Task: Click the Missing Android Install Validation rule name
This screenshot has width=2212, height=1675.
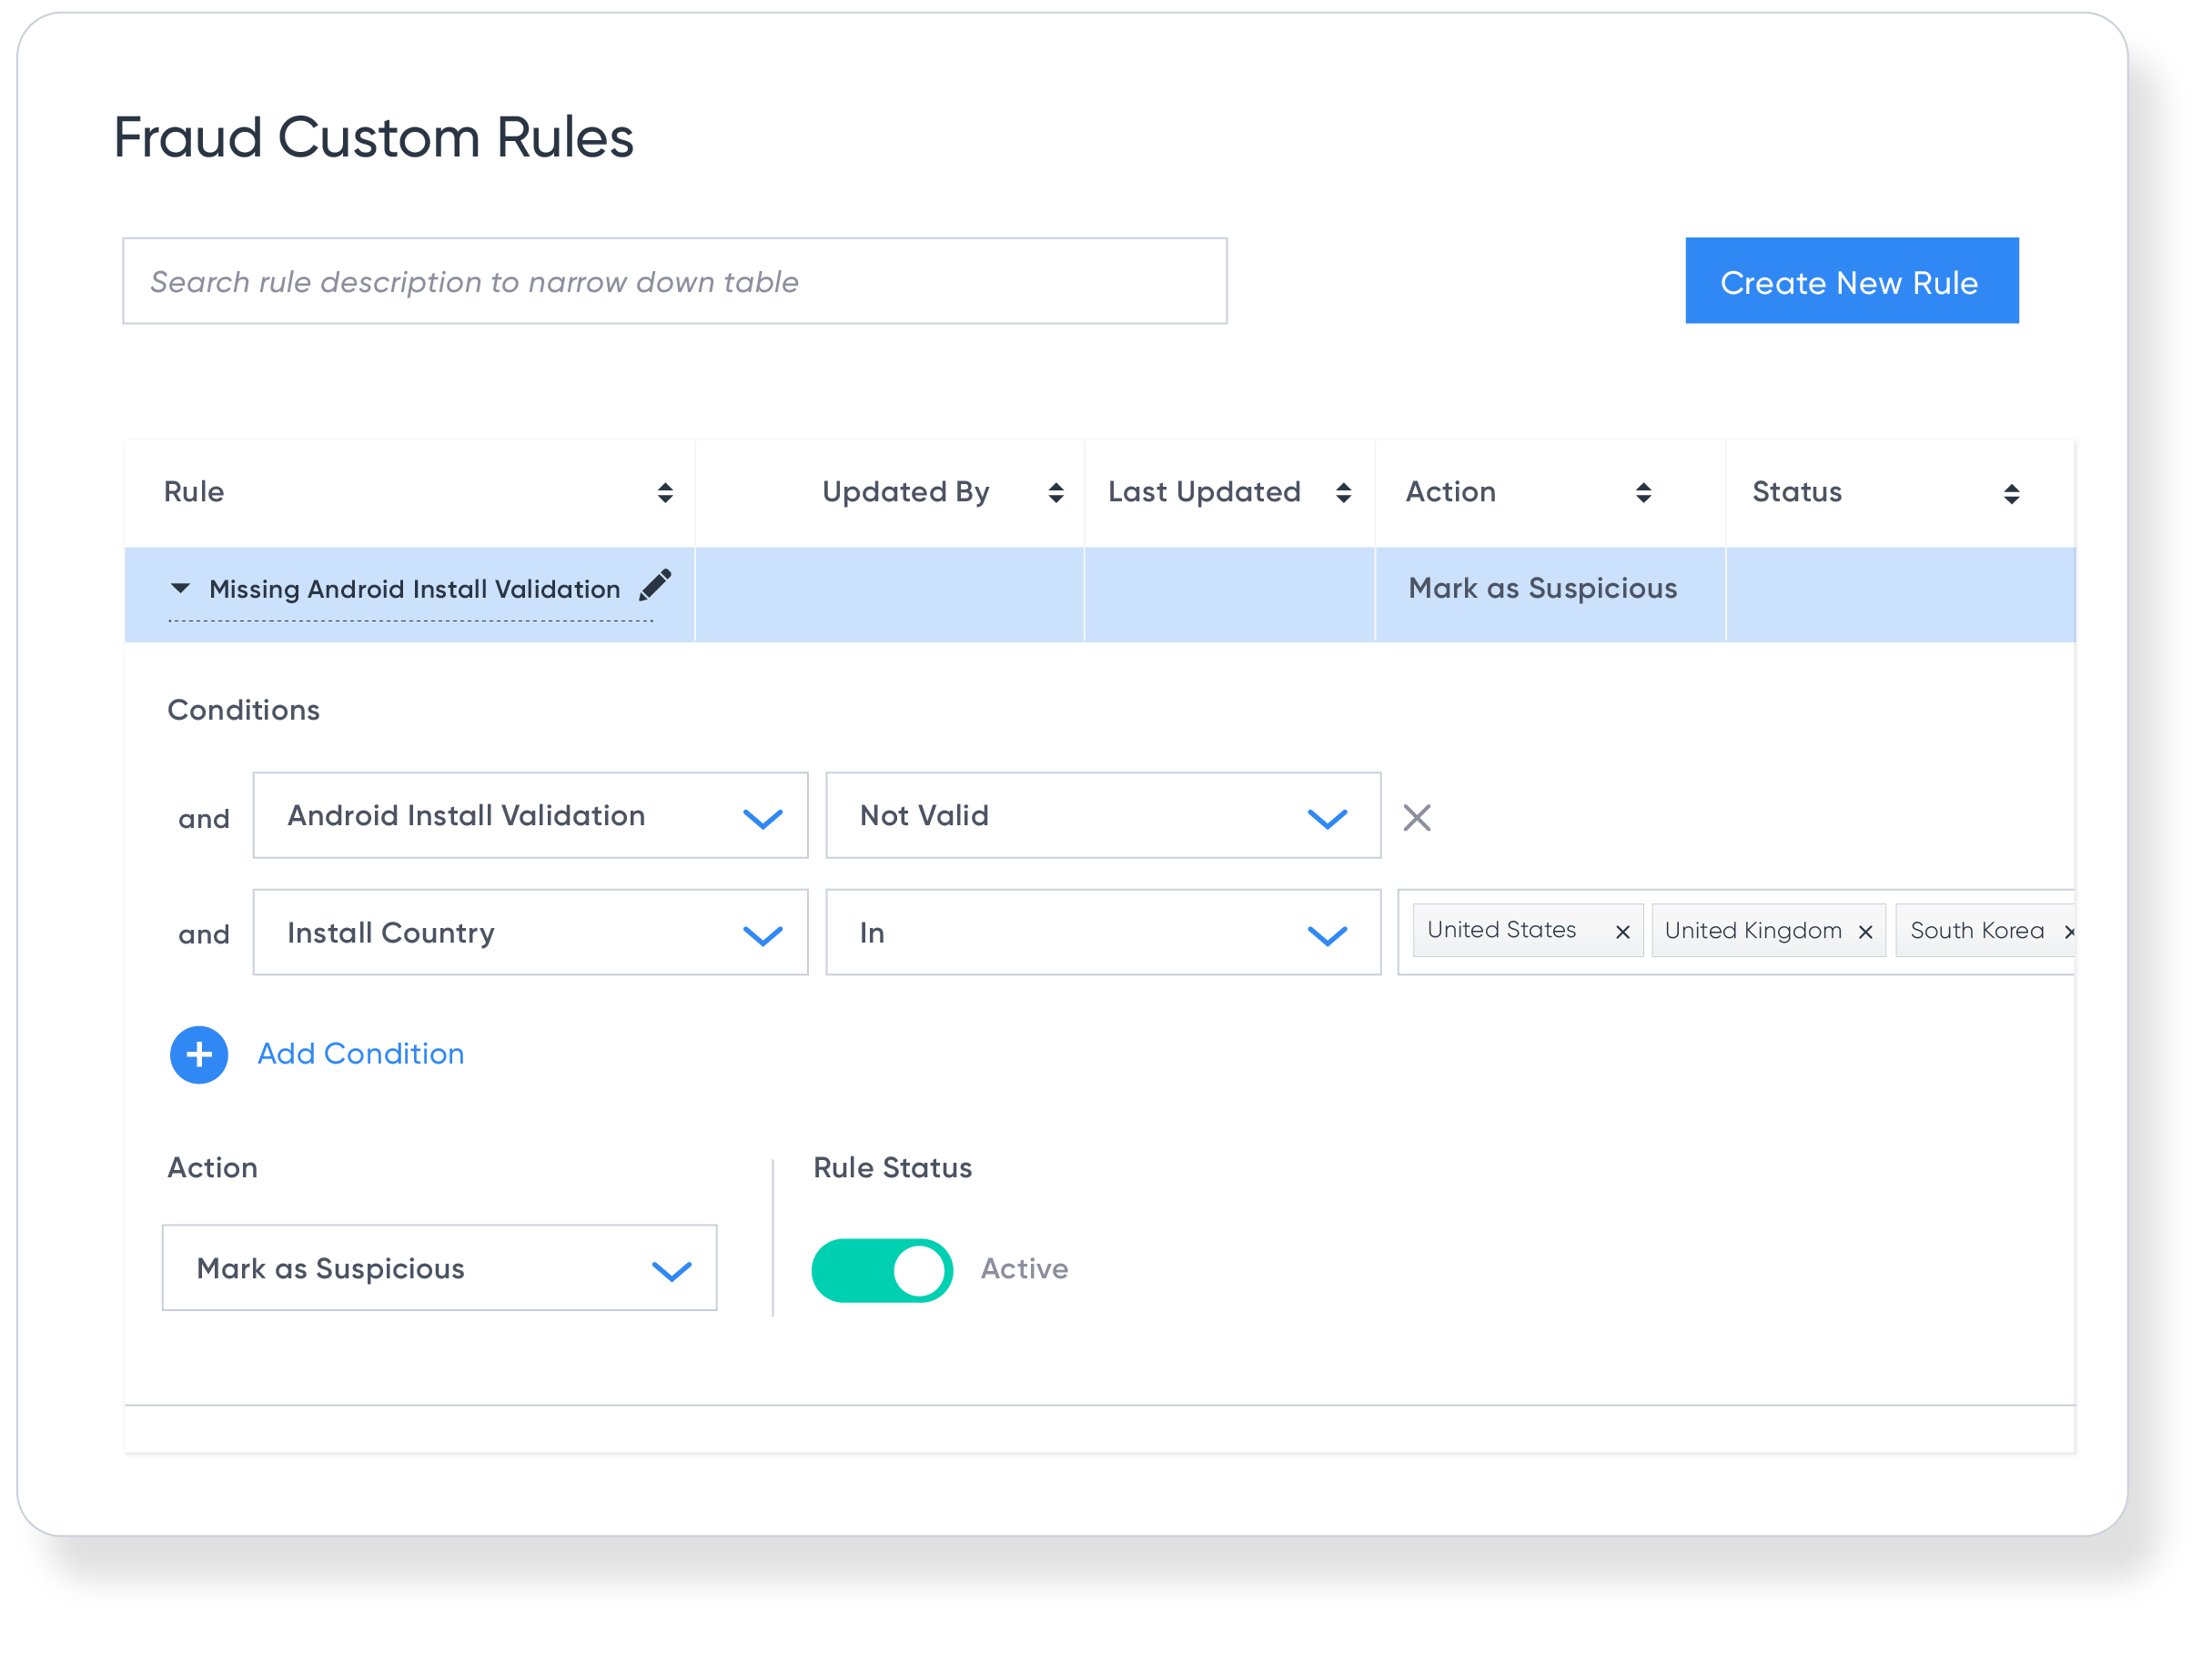Action: point(414,589)
